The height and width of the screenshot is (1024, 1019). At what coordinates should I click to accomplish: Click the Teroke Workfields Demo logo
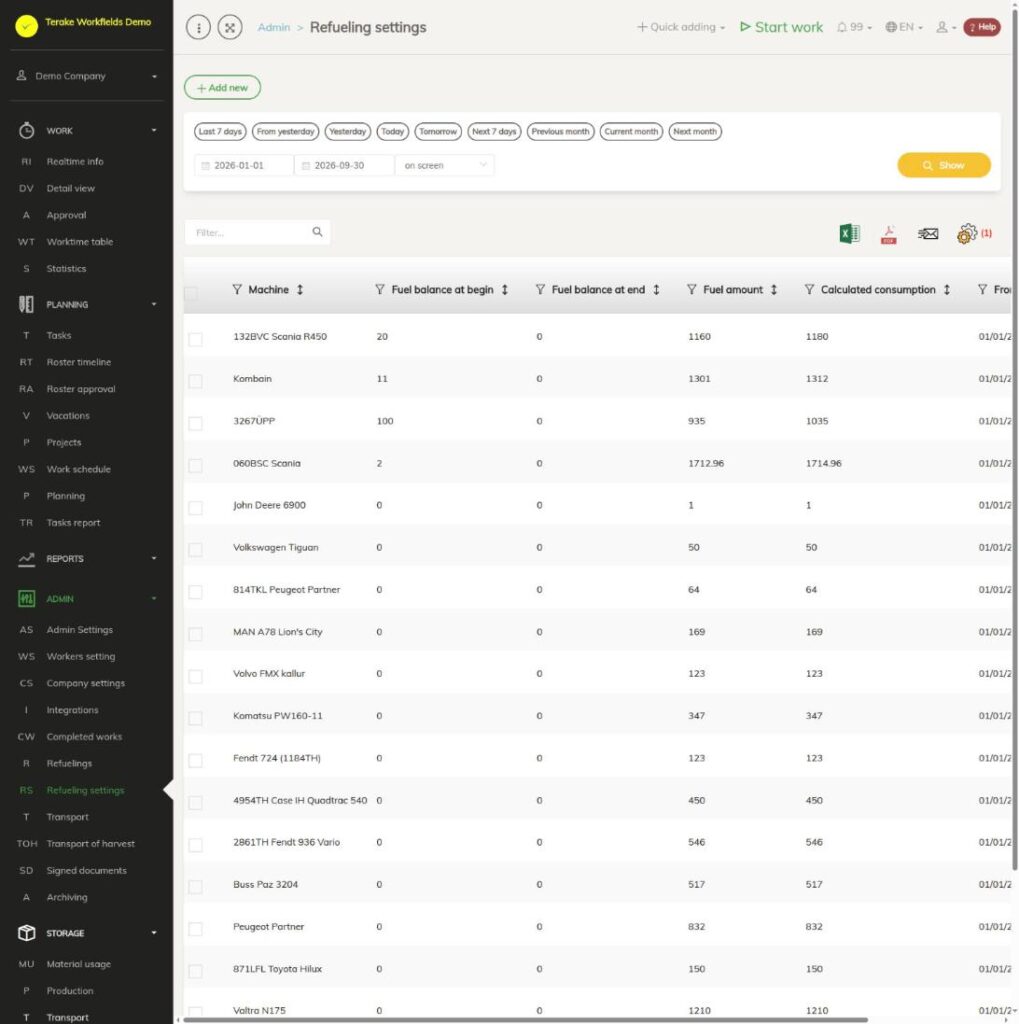coord(27,25)
